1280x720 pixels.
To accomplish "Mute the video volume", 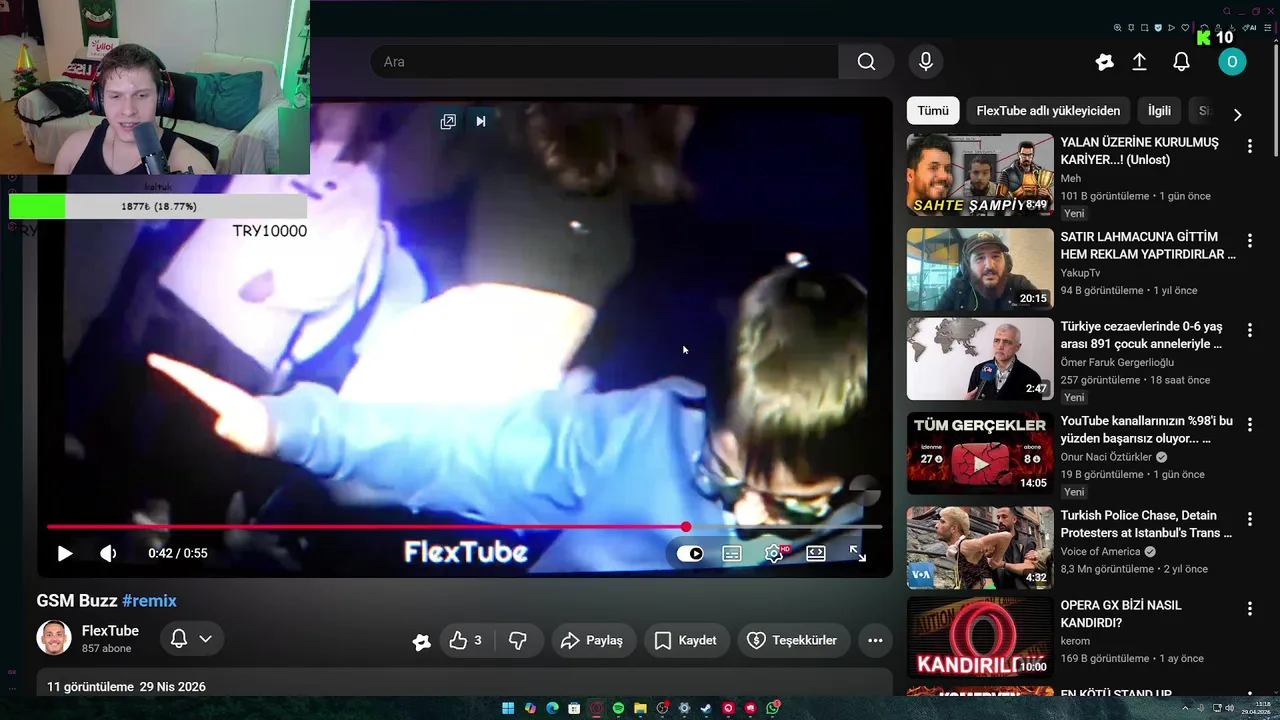I will (x=108, y=553).
